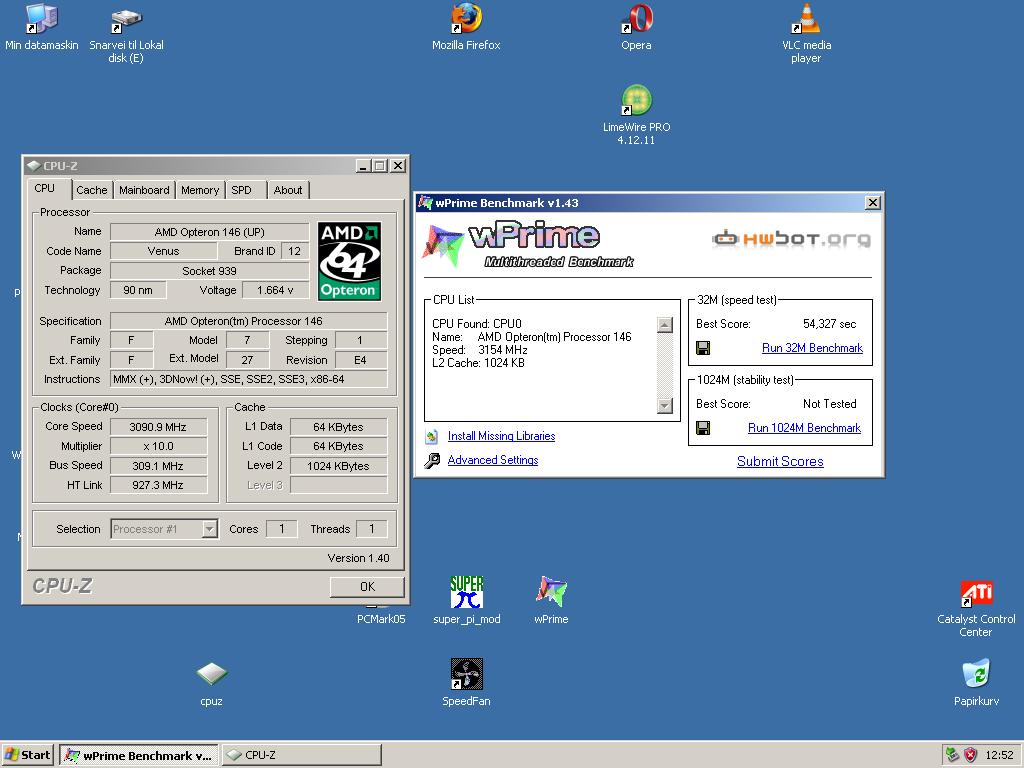Click Multiplier value x 10.0
Screen dimensions: 1024x768
pyautogui.click(x=158, y=447)
